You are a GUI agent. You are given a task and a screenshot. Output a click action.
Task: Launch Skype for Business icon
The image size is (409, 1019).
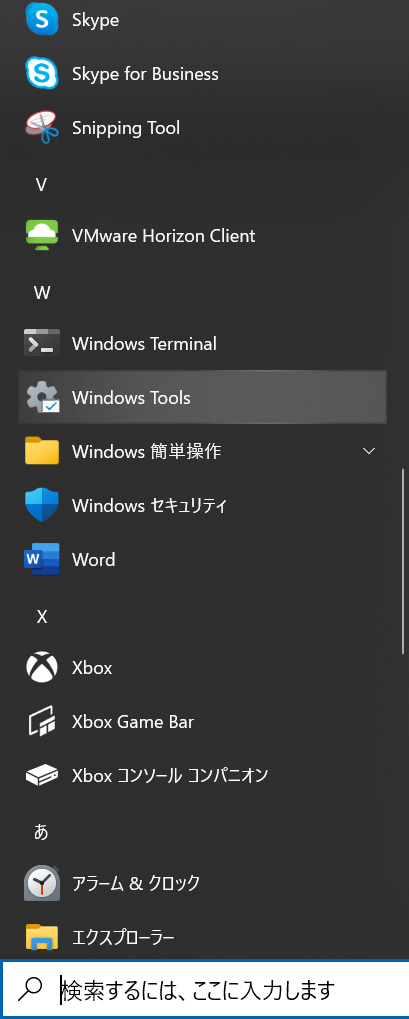point(42,73)
